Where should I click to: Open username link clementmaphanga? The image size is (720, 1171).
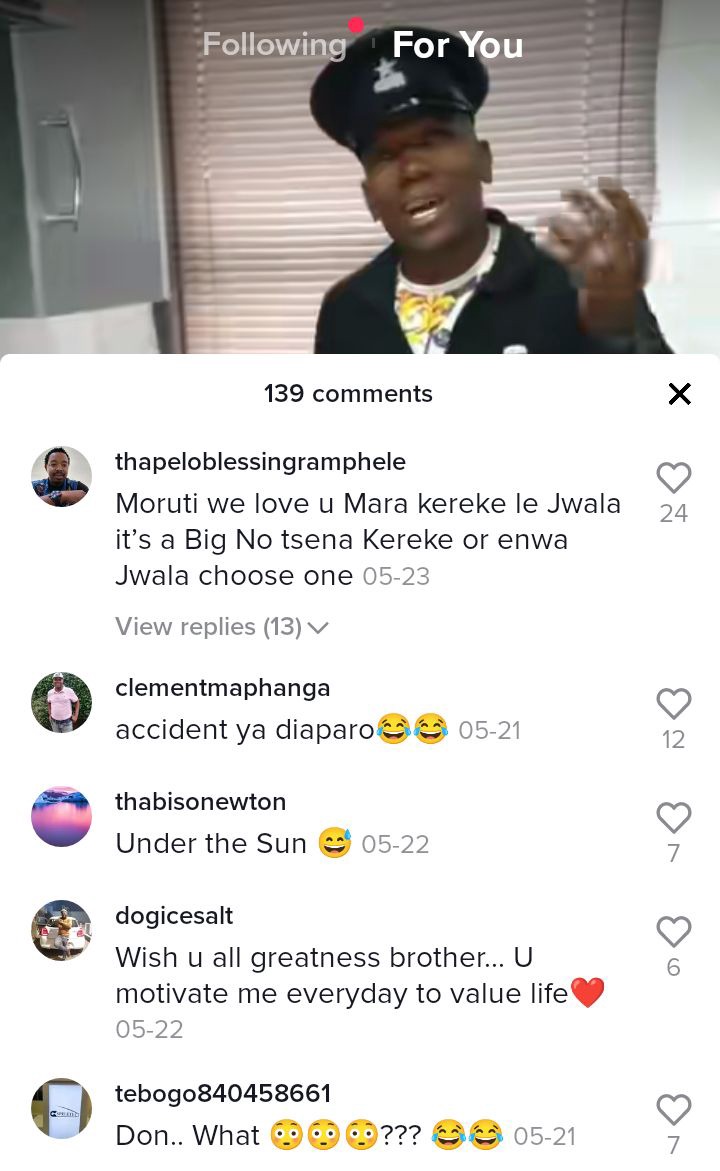[222, 688]
